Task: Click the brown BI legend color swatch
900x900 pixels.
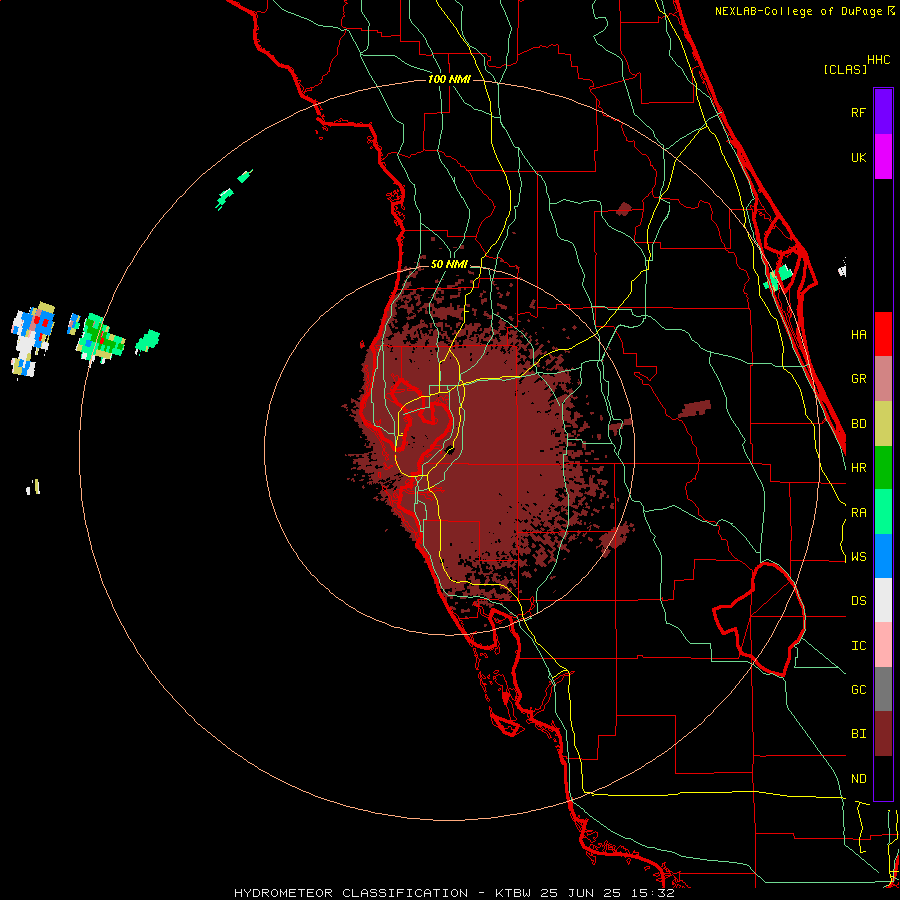Action: click(883, 734)
